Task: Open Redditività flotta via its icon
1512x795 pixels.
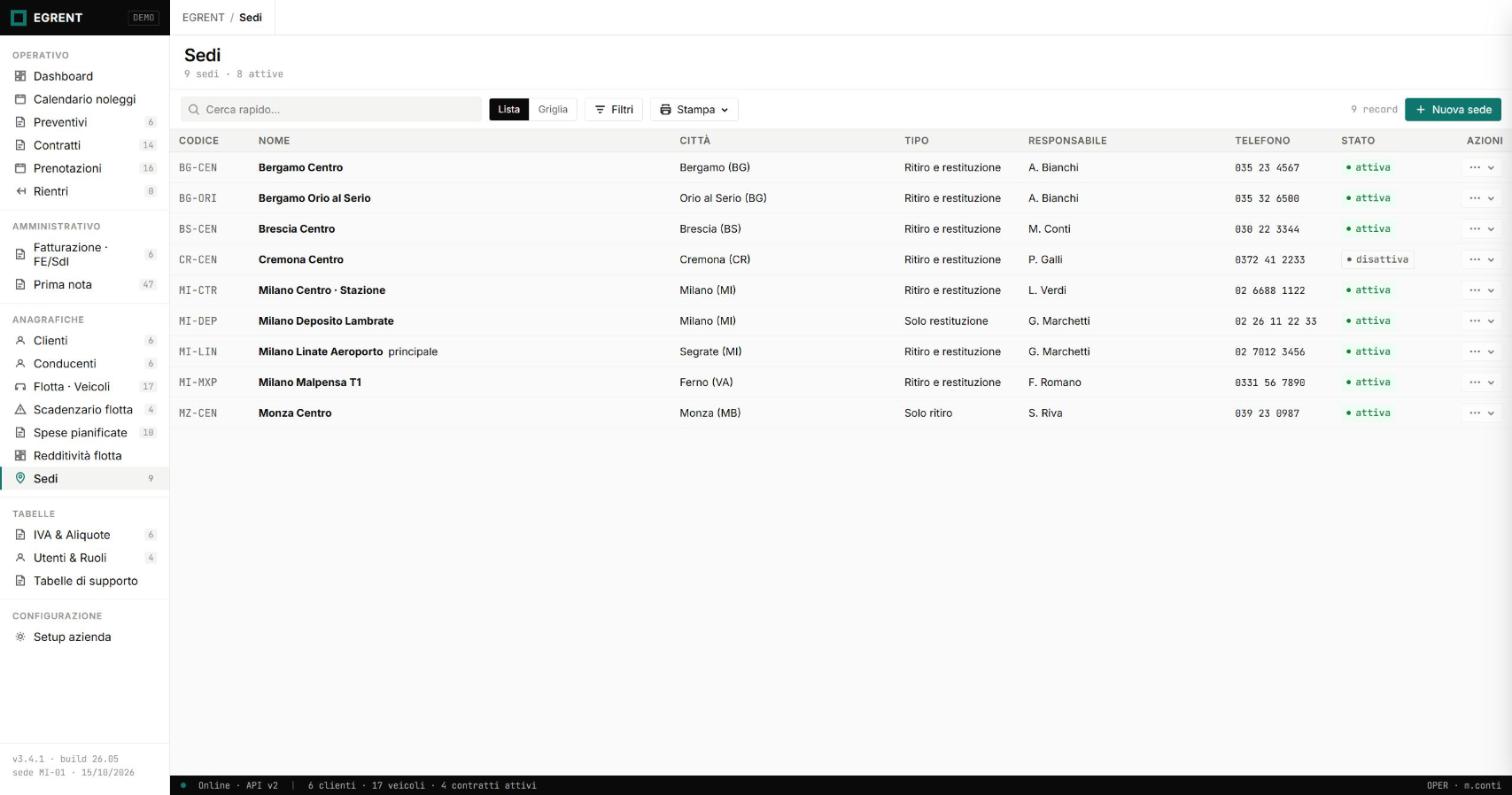Action: (x=20, y=456)
